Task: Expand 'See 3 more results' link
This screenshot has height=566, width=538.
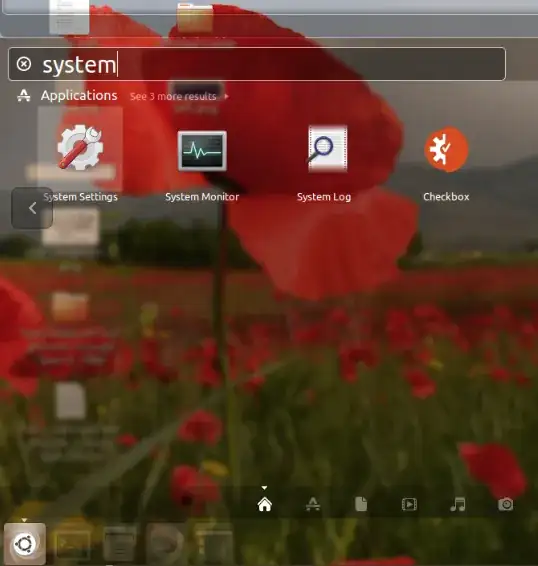Action: point(179,96)
